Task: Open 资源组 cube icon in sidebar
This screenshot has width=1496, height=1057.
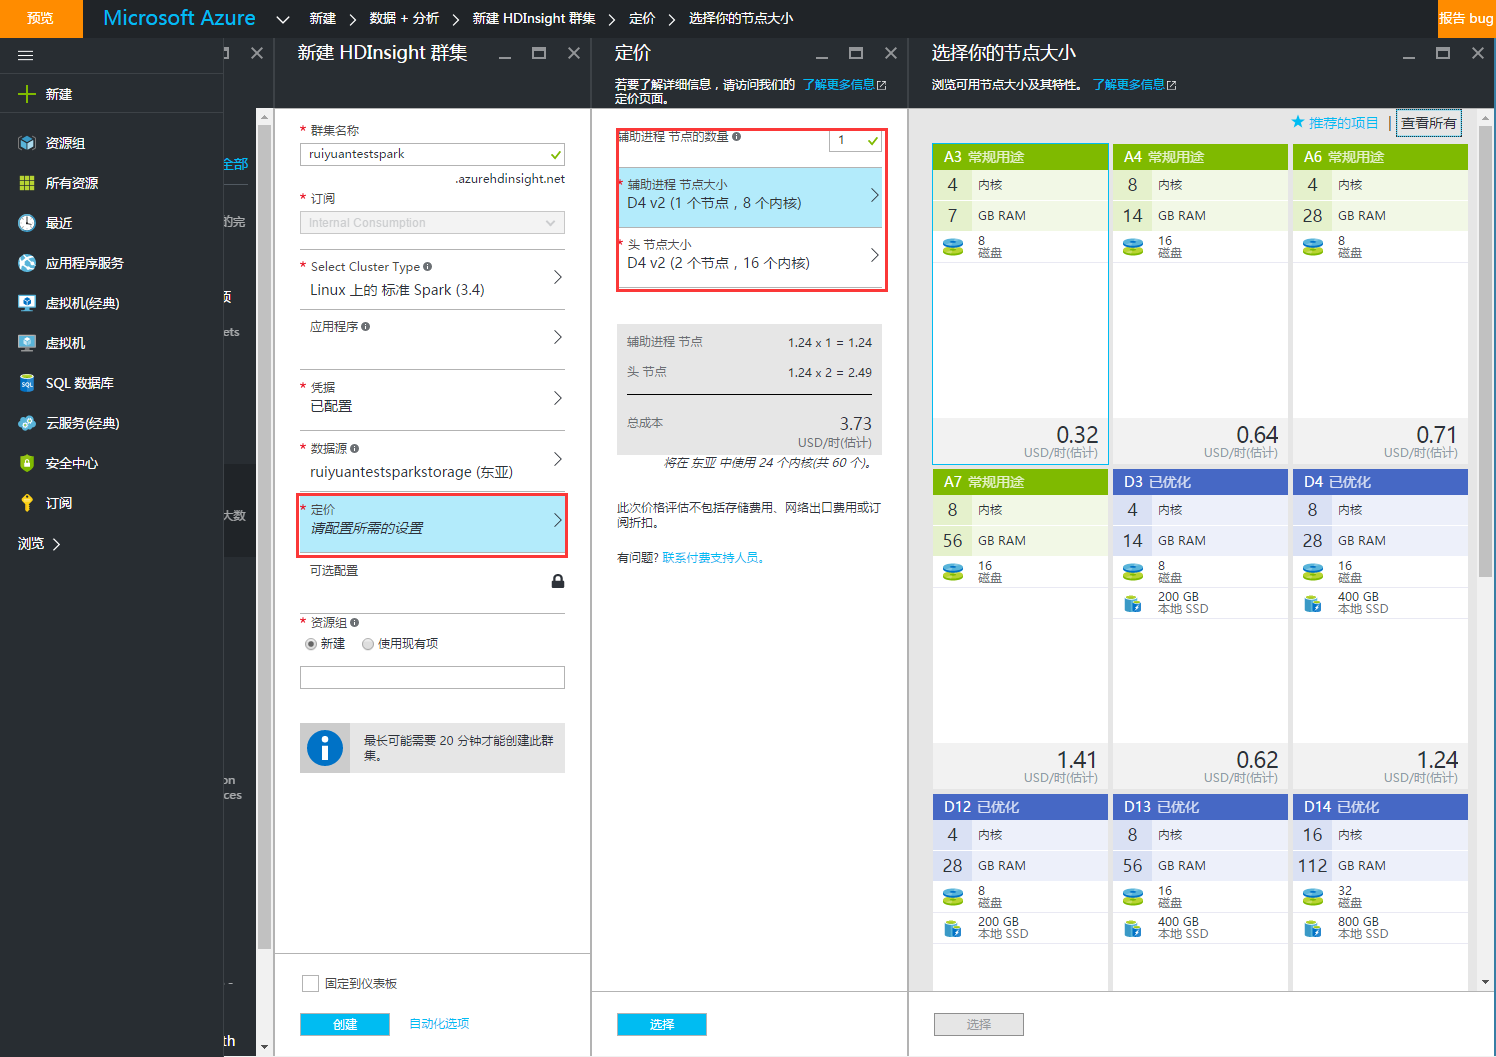Action: pyautogui.click(x=27, y=143)
